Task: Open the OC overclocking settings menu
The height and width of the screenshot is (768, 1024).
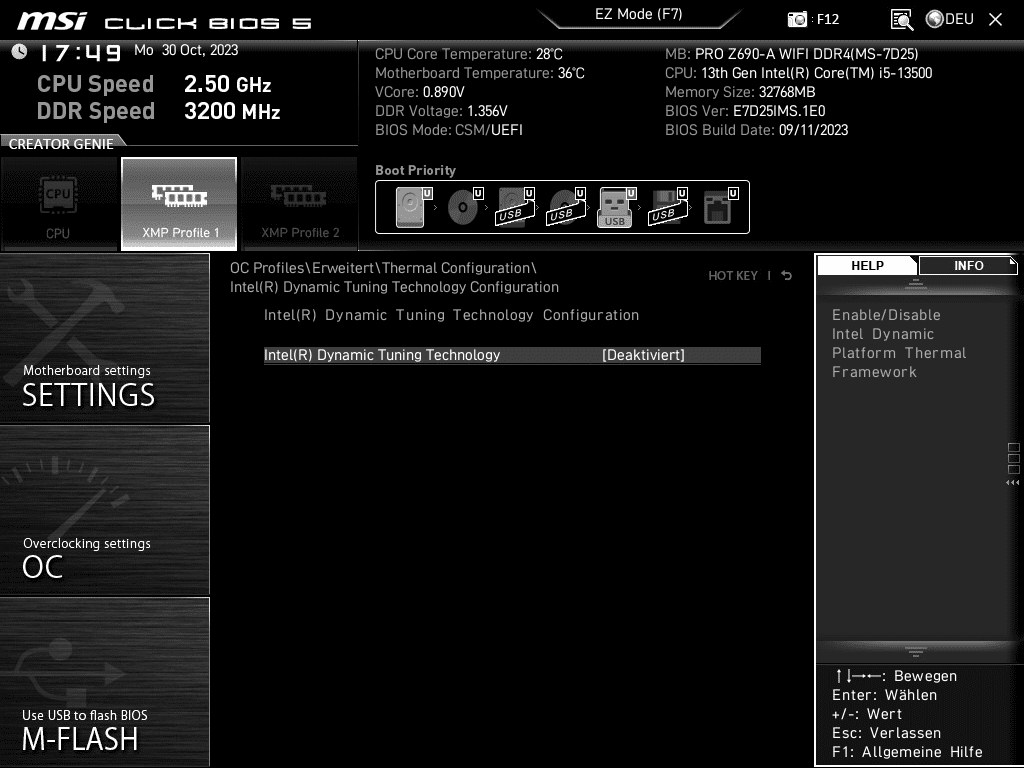Action: click(104, 510)
